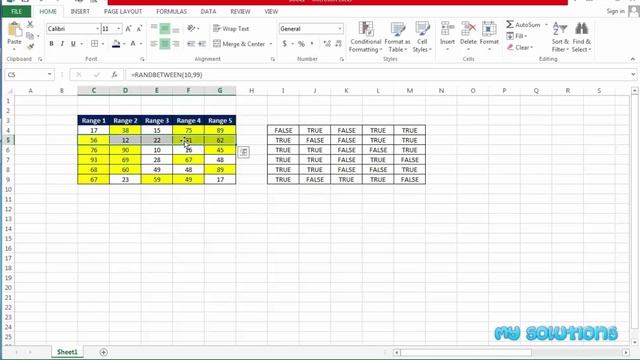This screenshot has height=360, width=640.
Task: Open the FILE tab
Action: point(16,11)
